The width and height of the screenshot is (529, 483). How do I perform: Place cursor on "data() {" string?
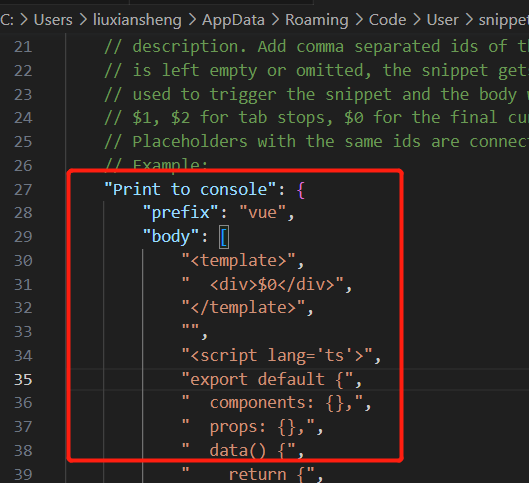(x=239, y=450)
